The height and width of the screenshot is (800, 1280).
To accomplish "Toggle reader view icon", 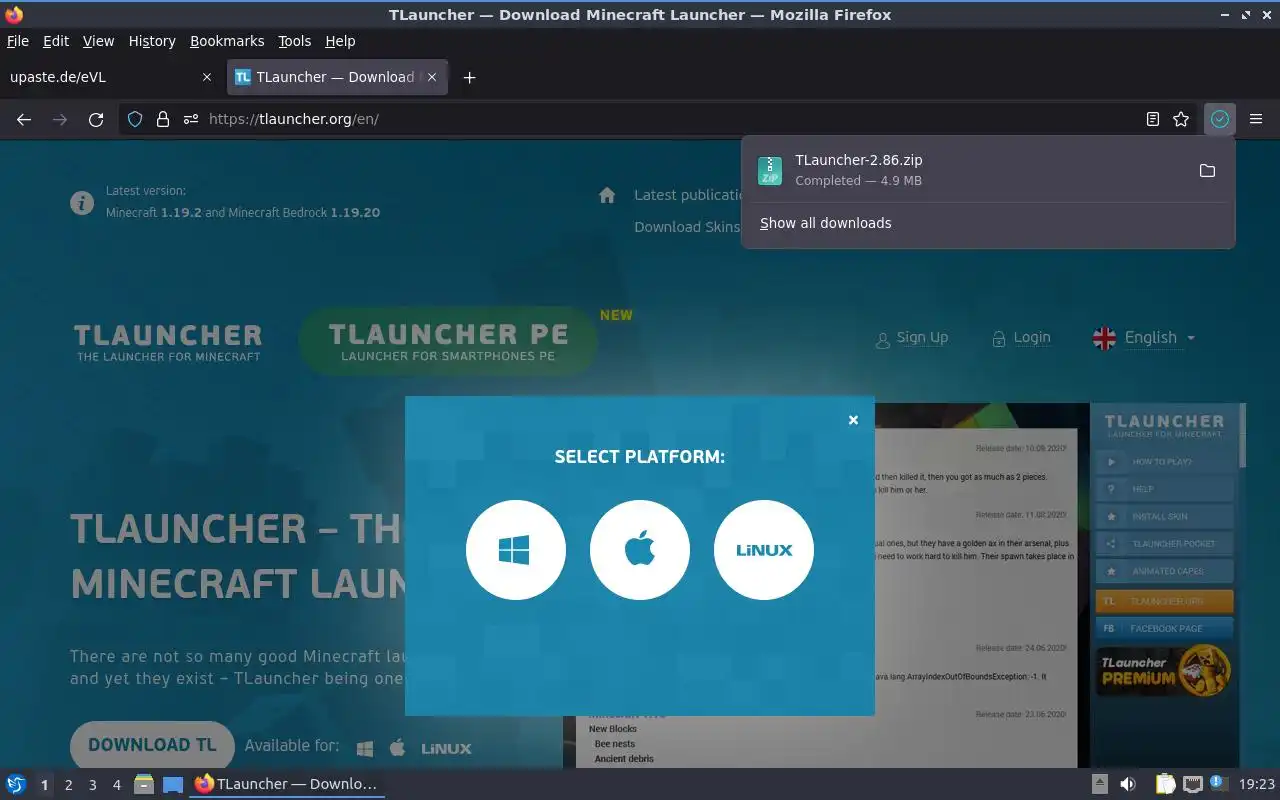I will [1153, 119].
